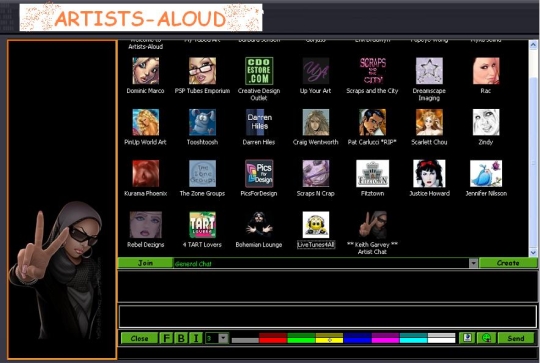Open the Dominic Marco chat room icon
The height and width of the screenshot is (363, 540).
click(x=146, y=71)
